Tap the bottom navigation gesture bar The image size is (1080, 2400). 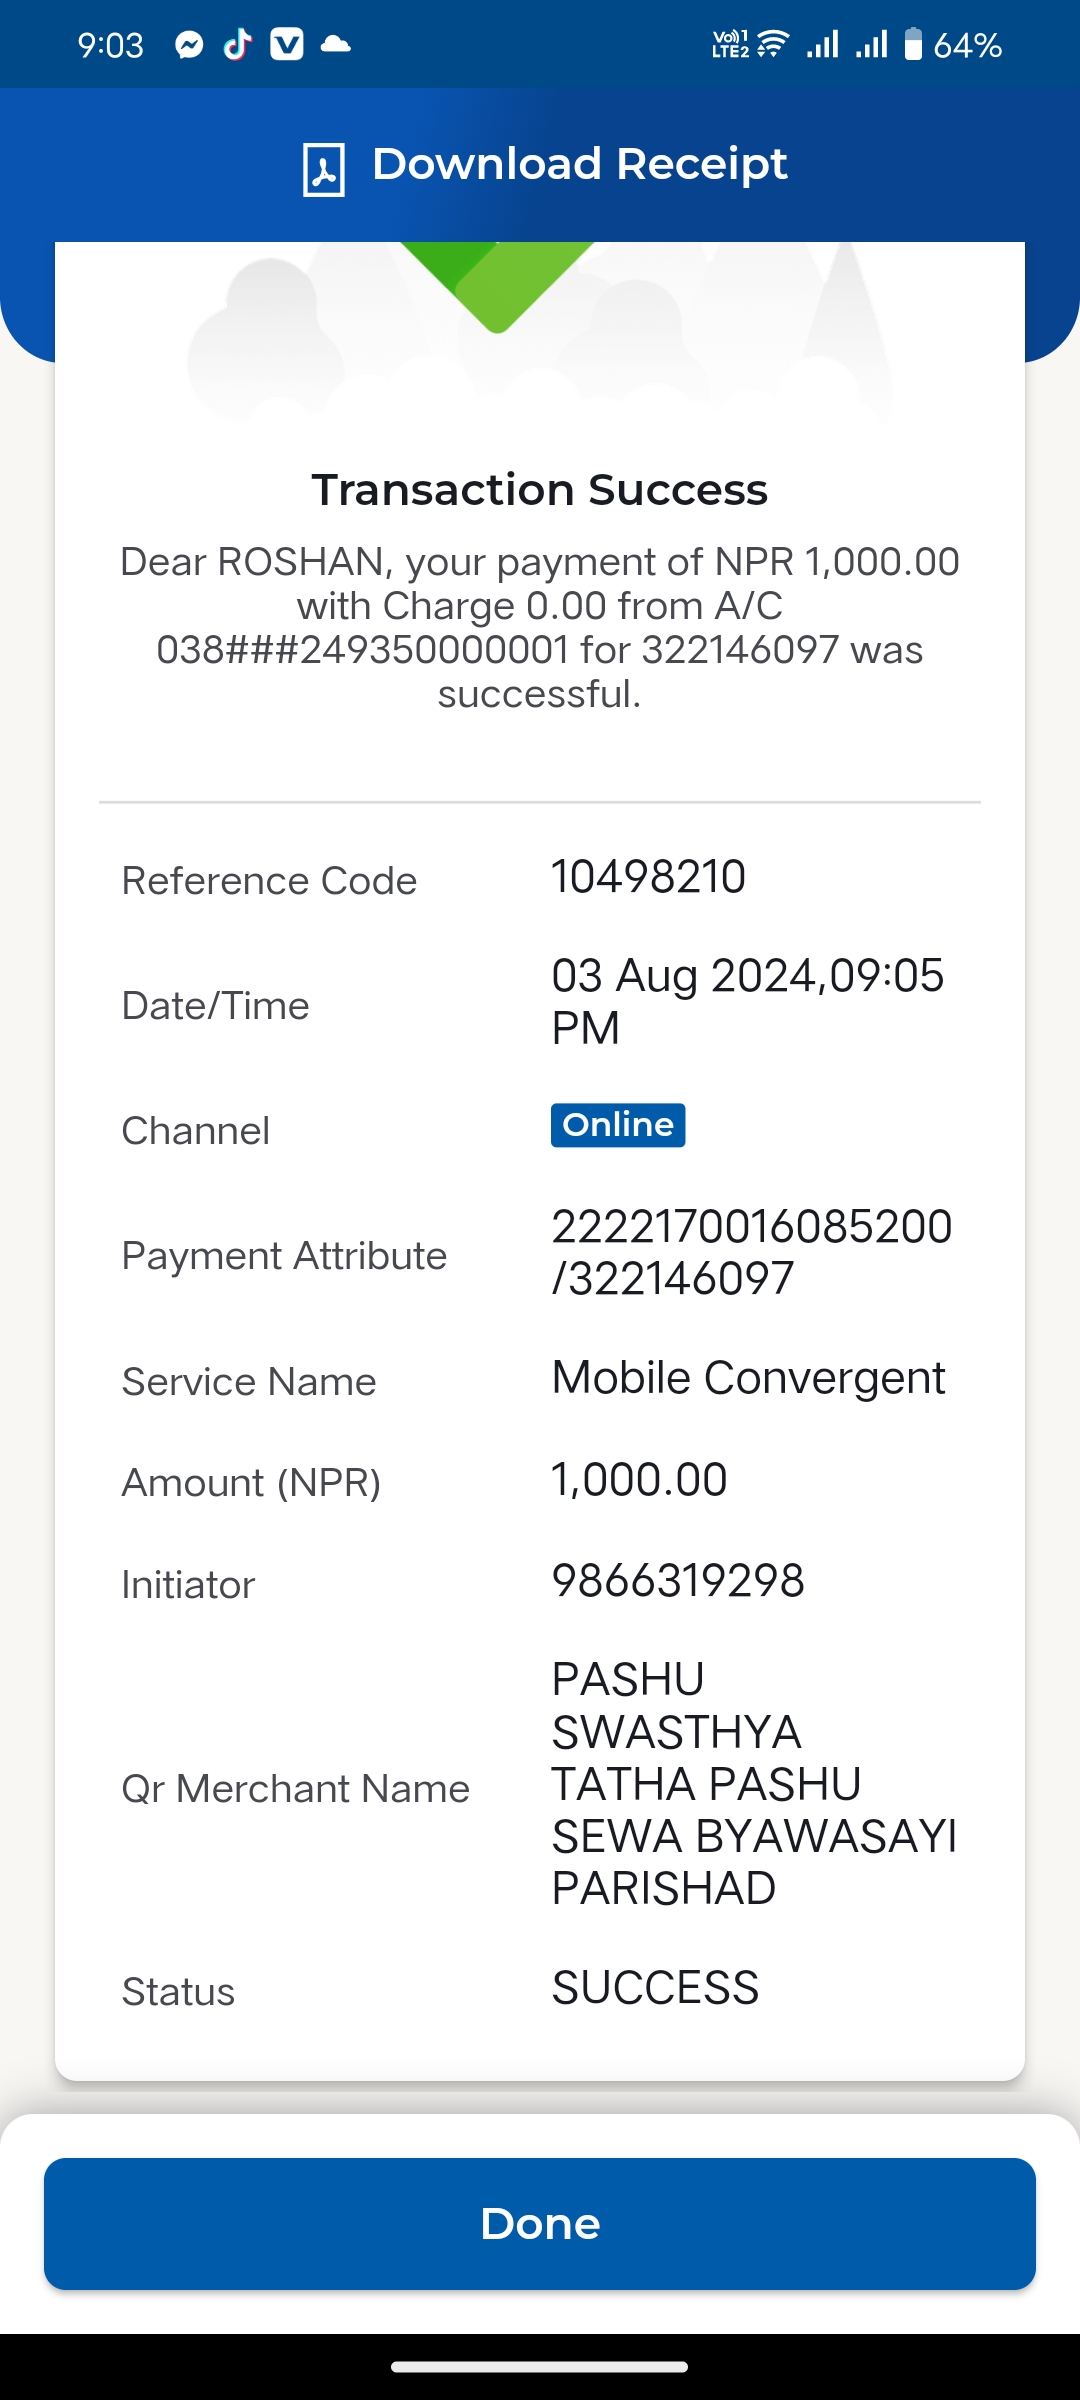[x=540, y=2367]
